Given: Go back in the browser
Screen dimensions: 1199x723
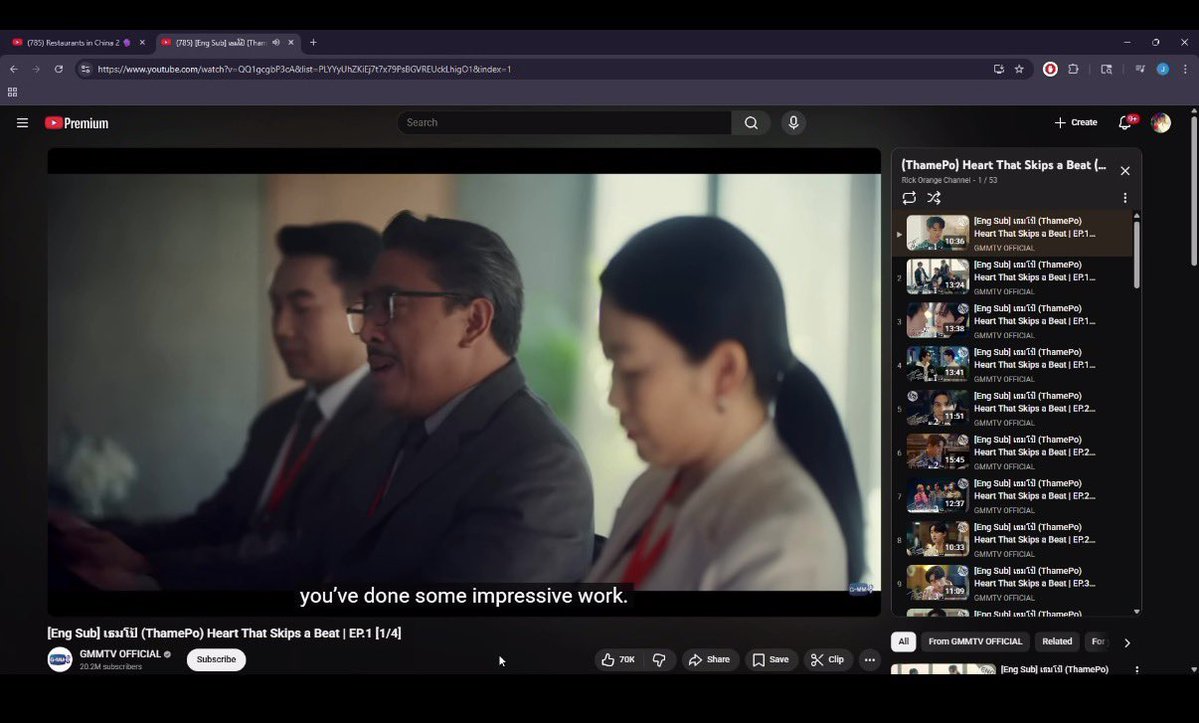Looking at the screenshot, I should click(14, 69).
